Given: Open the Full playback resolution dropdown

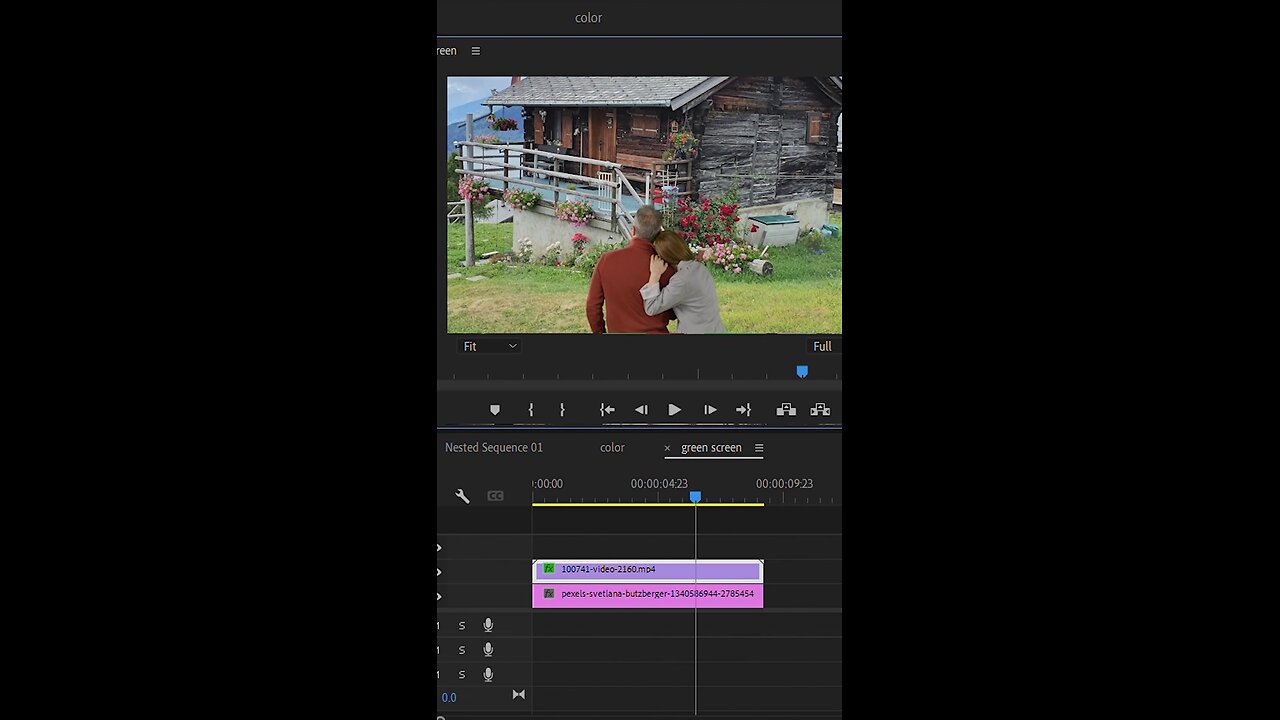Looking at the screenshot, I should pos(822,346).
